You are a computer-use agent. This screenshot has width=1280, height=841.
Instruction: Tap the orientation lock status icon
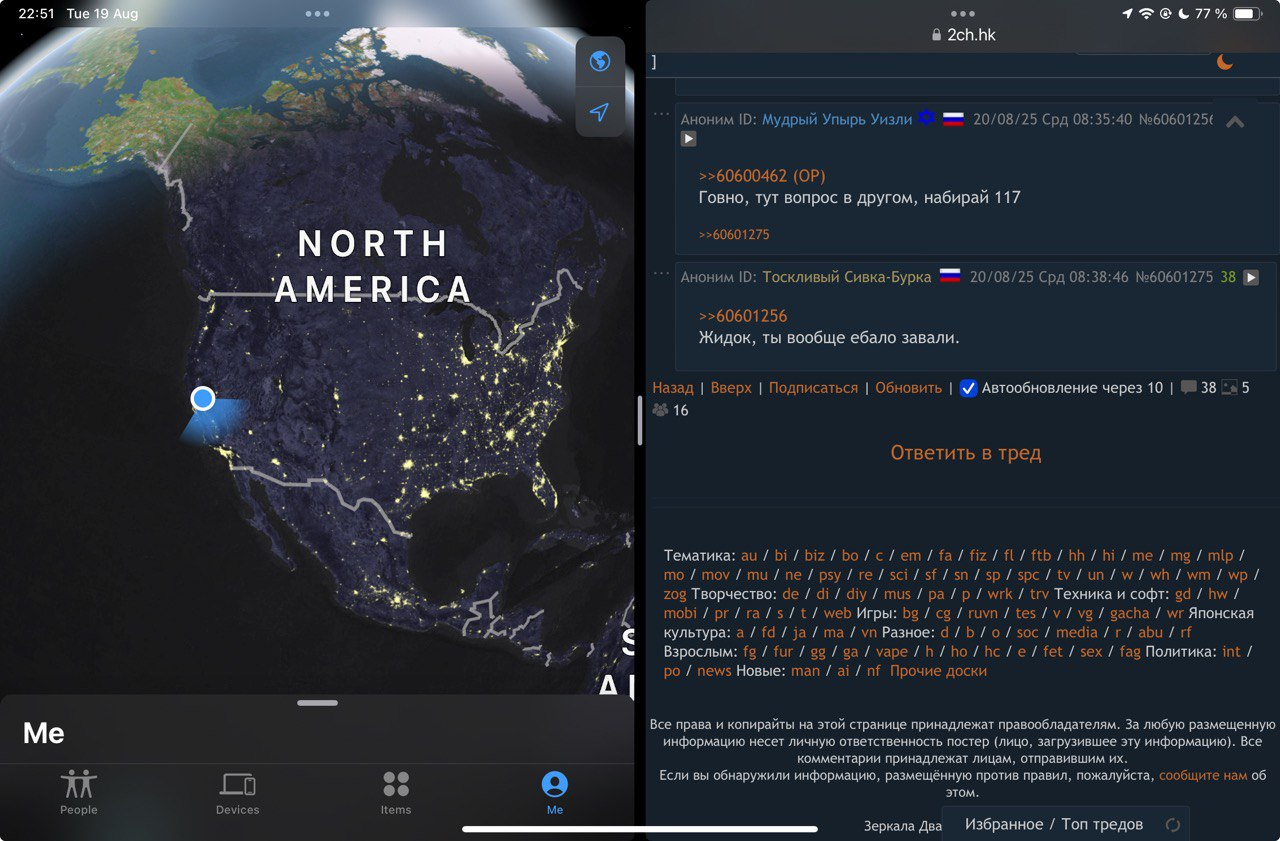pos(1165,14)
